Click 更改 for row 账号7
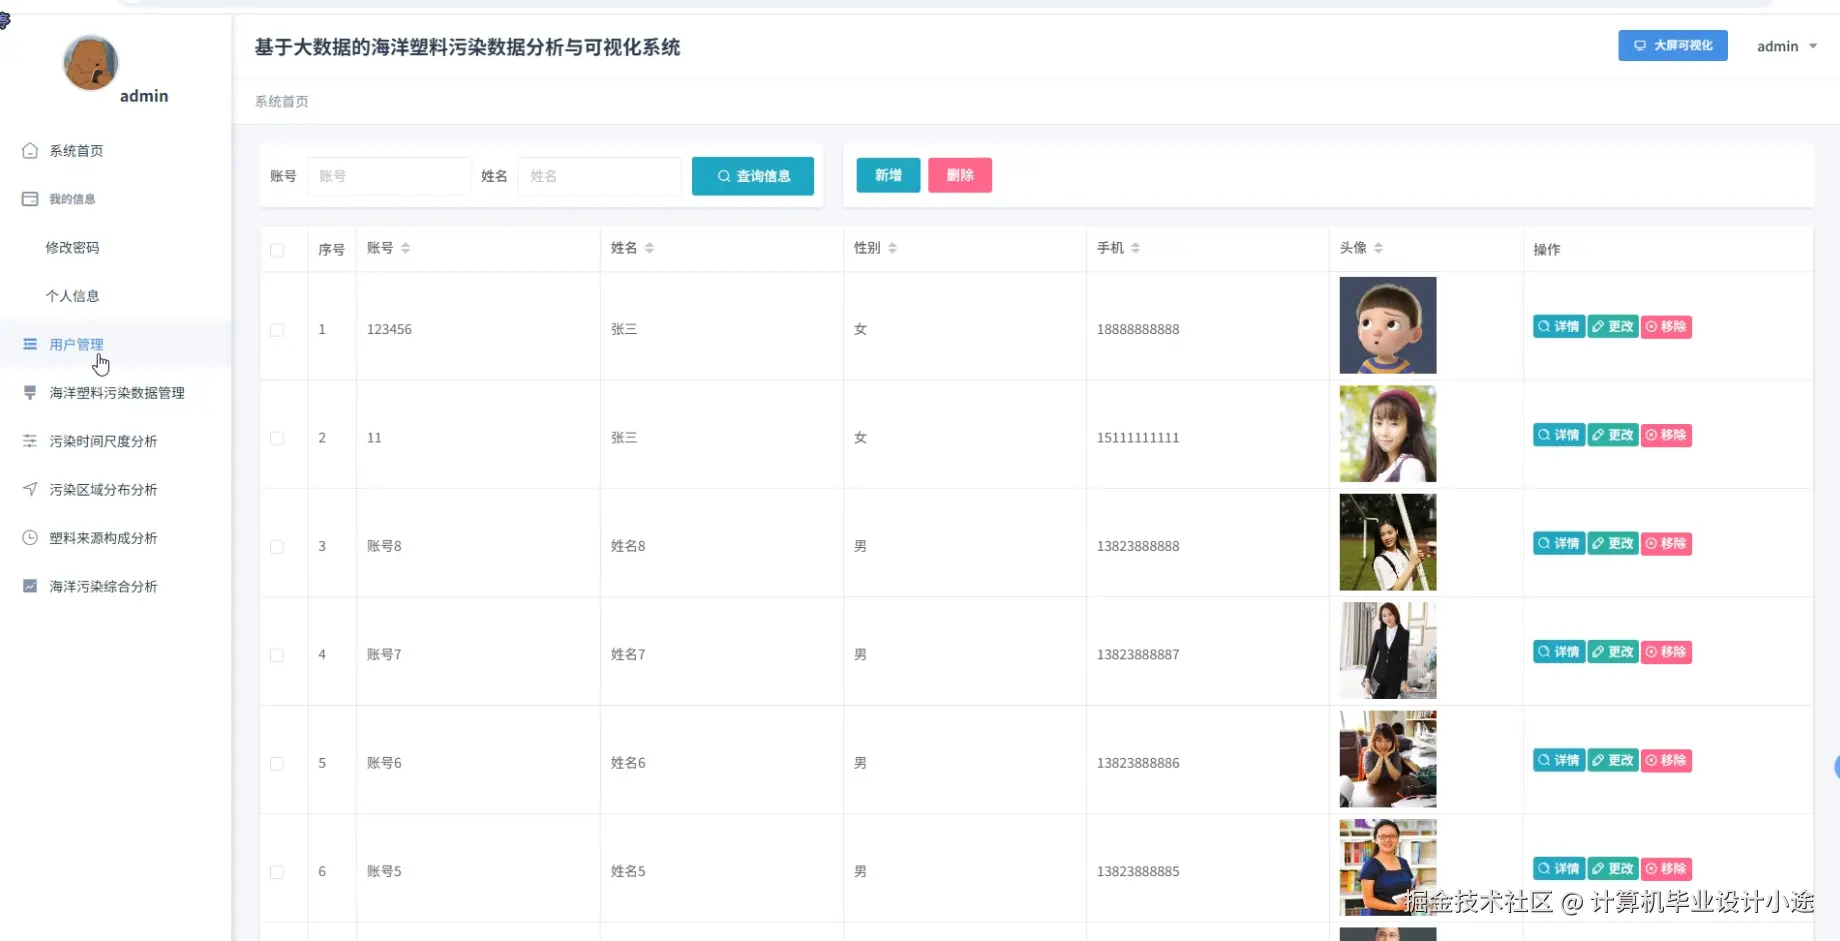 (x=1613, y=652)
